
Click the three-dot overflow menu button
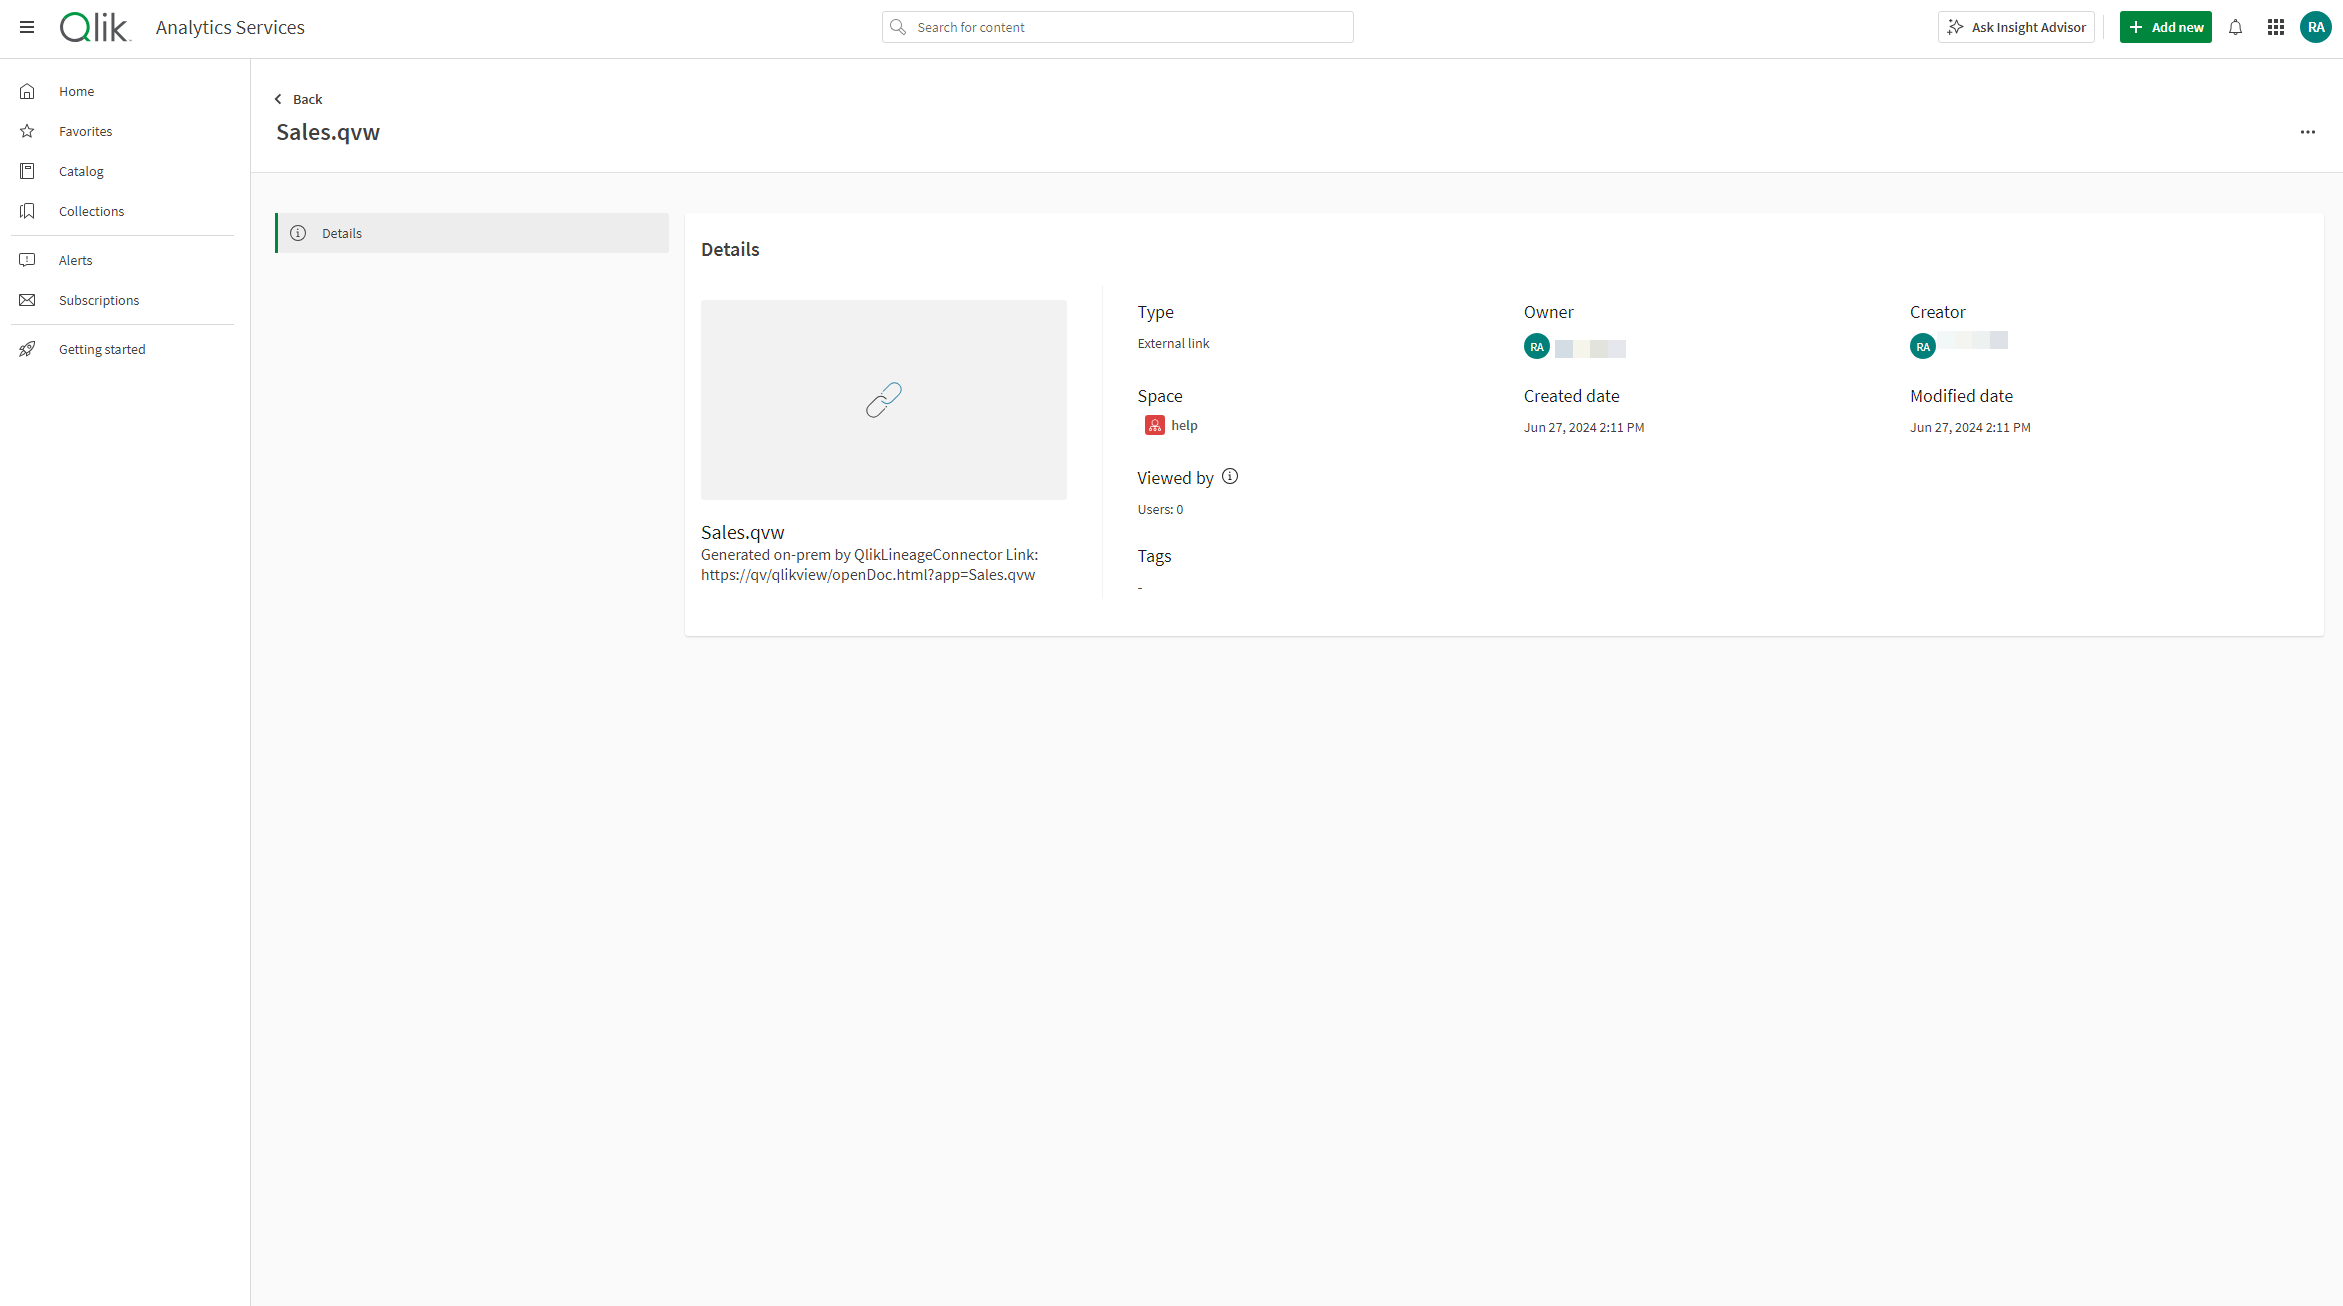click(2309, 132)
